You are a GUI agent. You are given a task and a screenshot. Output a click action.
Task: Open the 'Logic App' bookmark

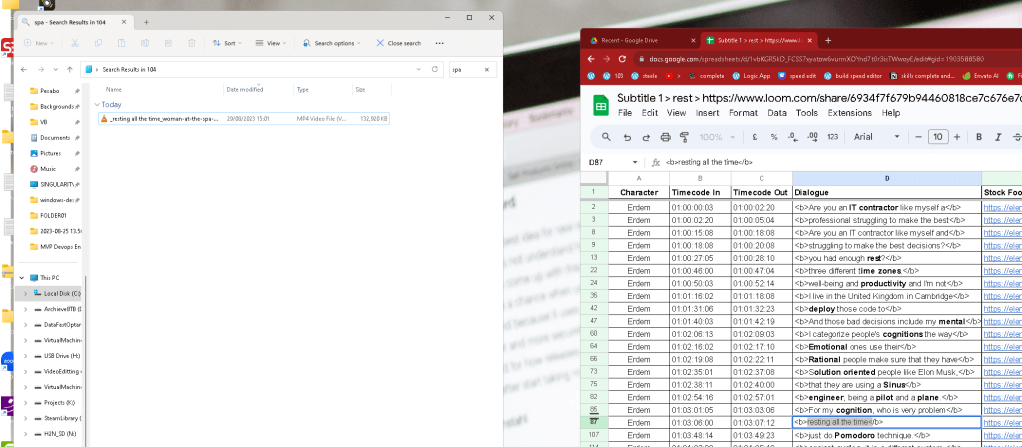tap(751, 76)
